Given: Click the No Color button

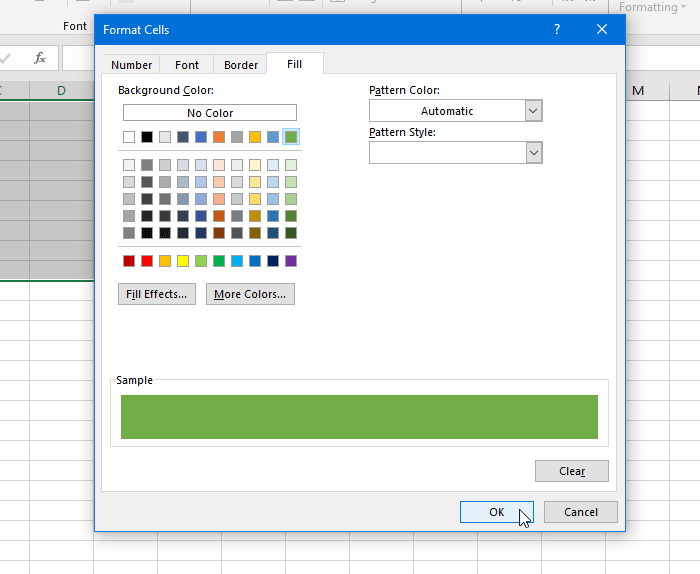Looking at the screenshot, I should tap(210, 113).
